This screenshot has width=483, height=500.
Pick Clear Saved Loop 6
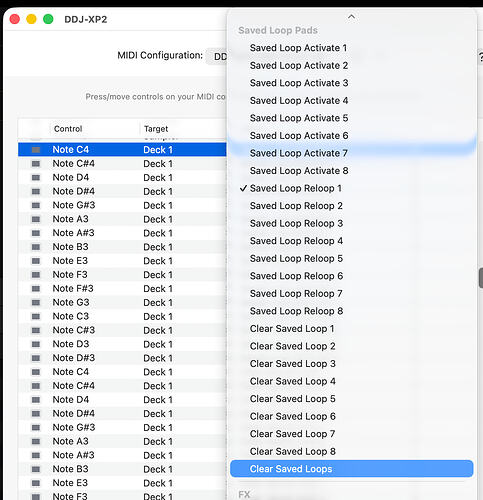[351, 416]
